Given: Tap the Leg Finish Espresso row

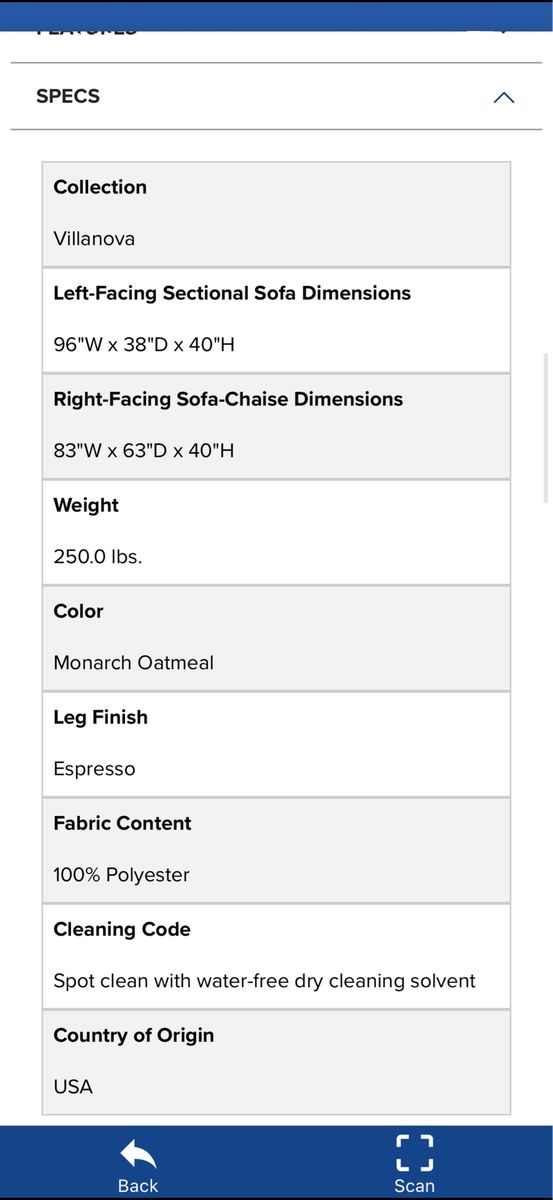Looking at the screenshot, I should coord(276,744).
